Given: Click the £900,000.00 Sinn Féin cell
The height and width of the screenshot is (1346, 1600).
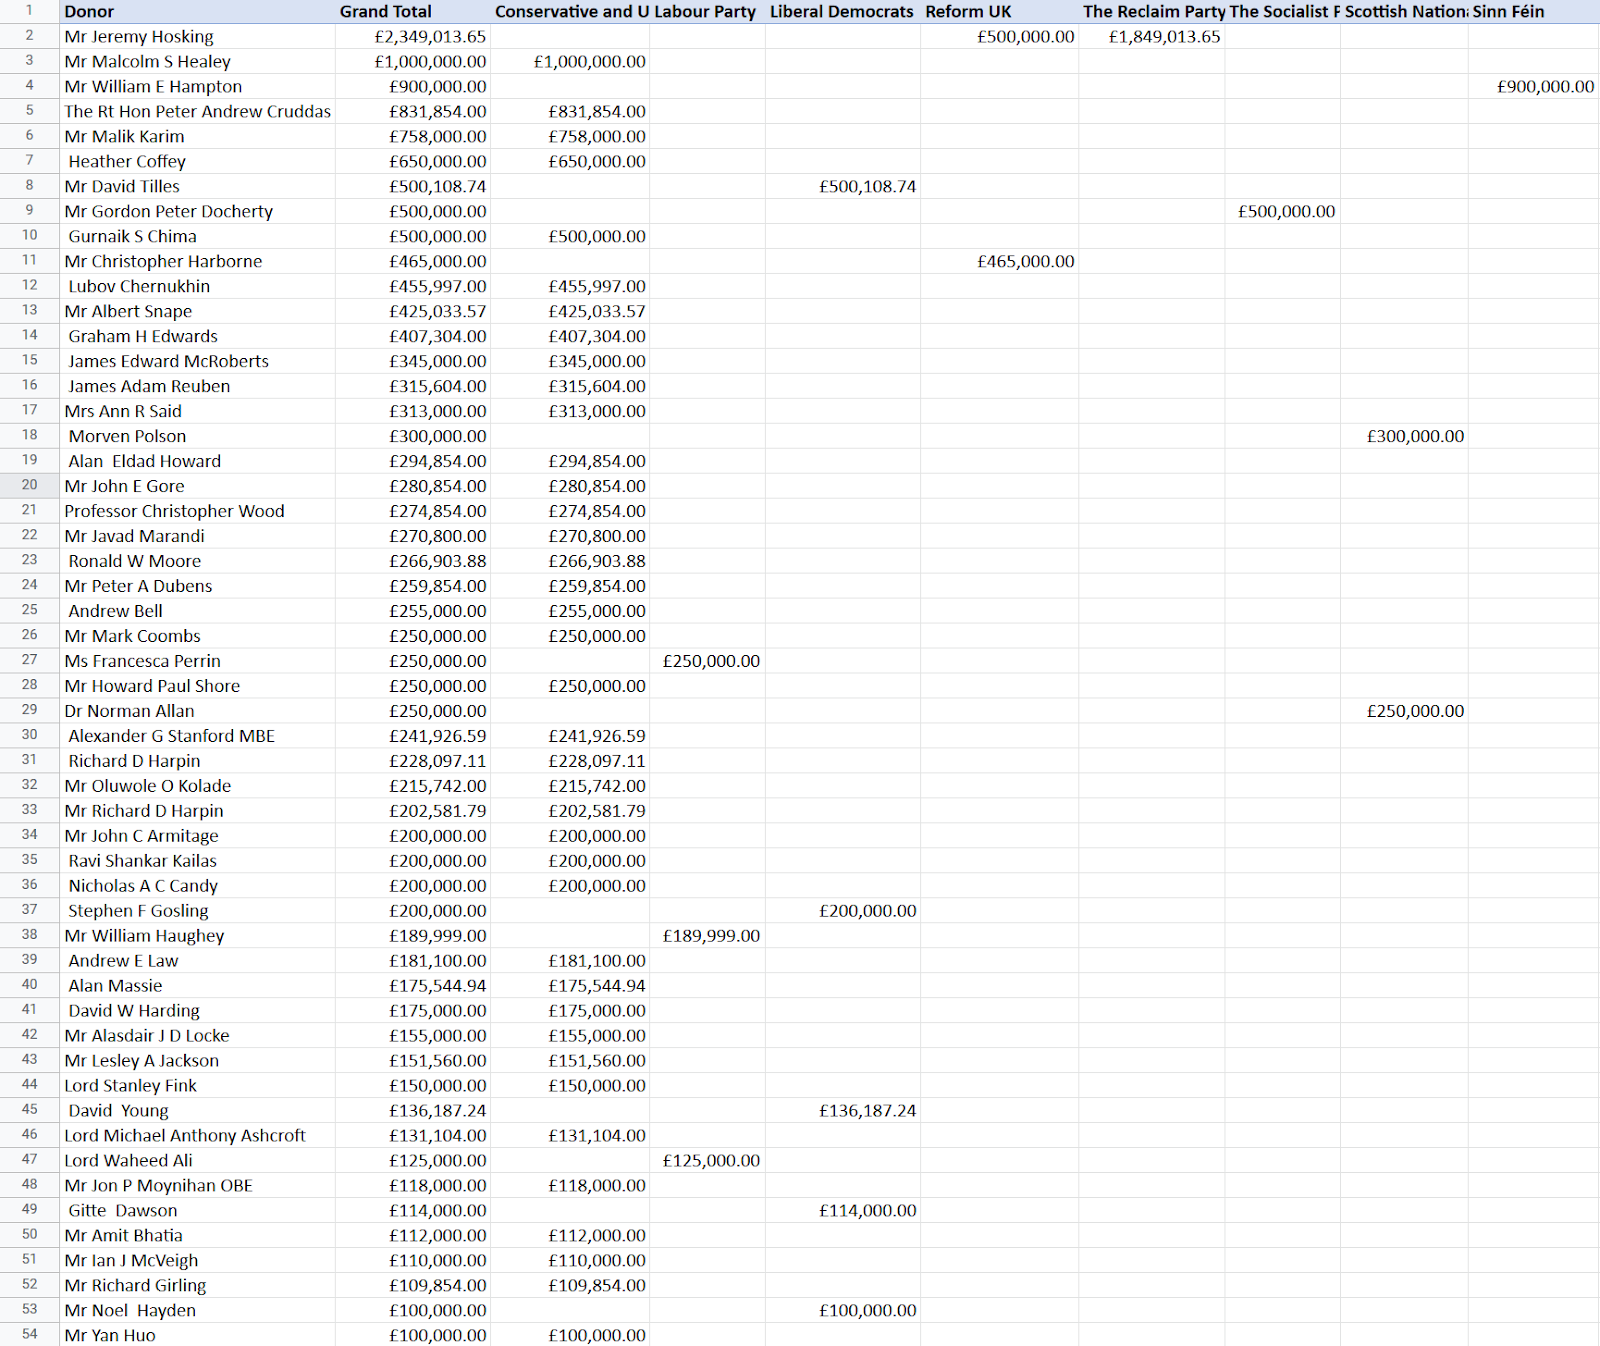Looking at the screenshot, I should [1533, 87].
